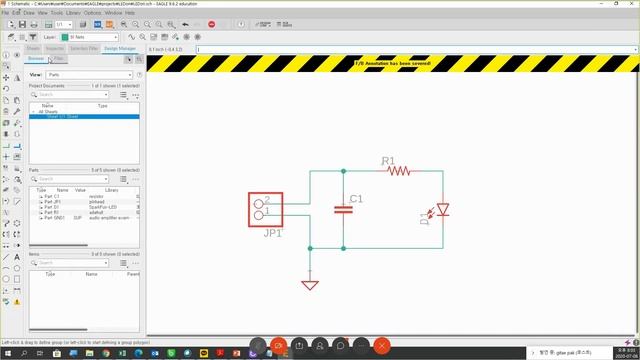Select the Circle draw tool
This screenshot has width=640, height=360.
coord(6,279)
